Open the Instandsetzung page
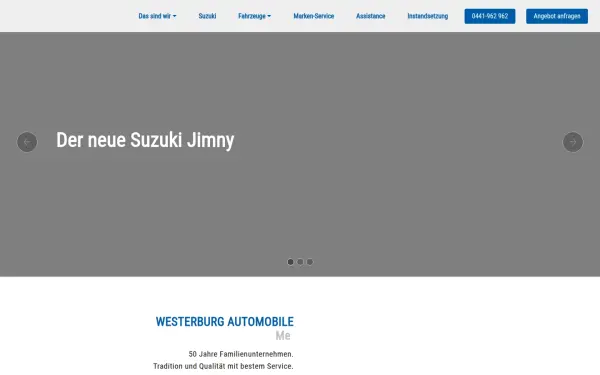This screenshot has width=600, height=375. [x=428, y=16]
